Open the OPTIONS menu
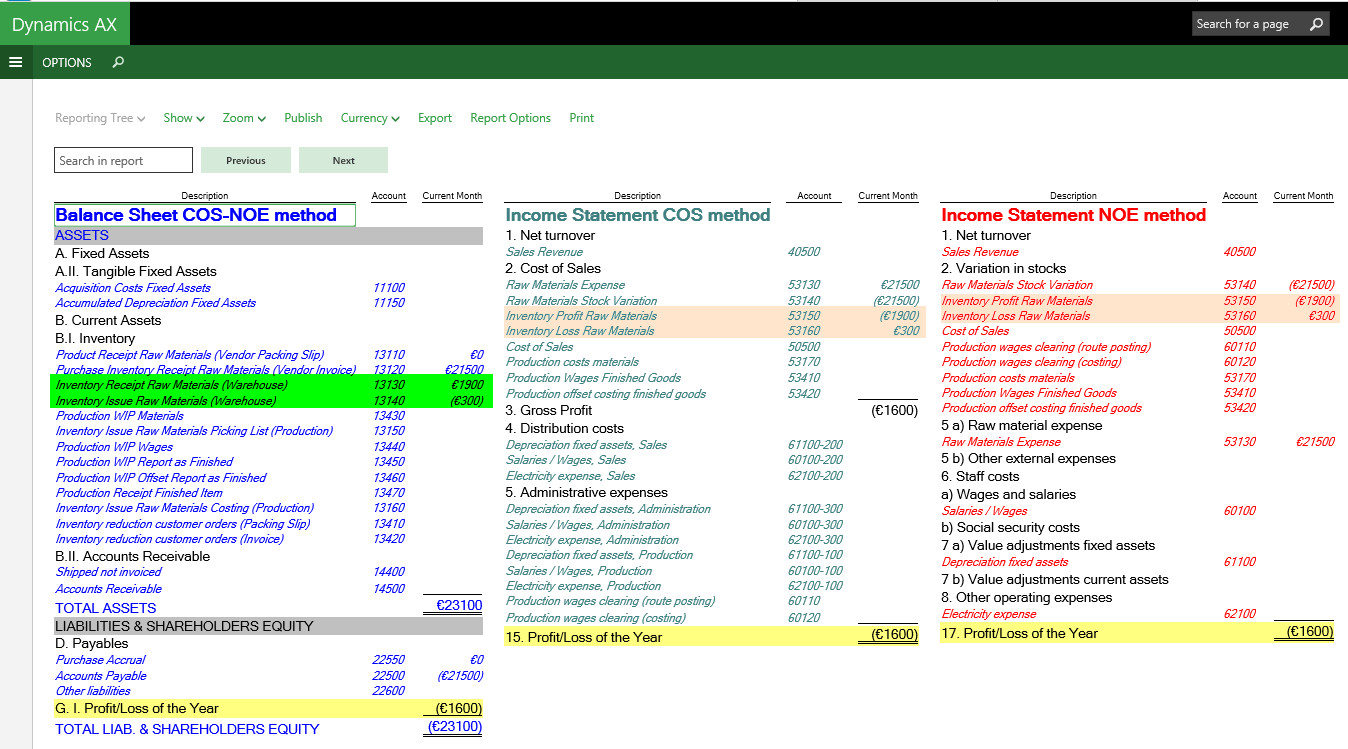The height and width of the screenshot is (749, 1348). tap(66, 62)
